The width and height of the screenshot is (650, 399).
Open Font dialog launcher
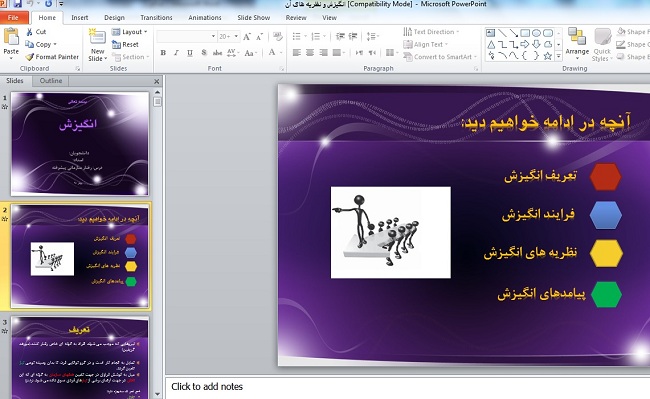click(281, 69)
